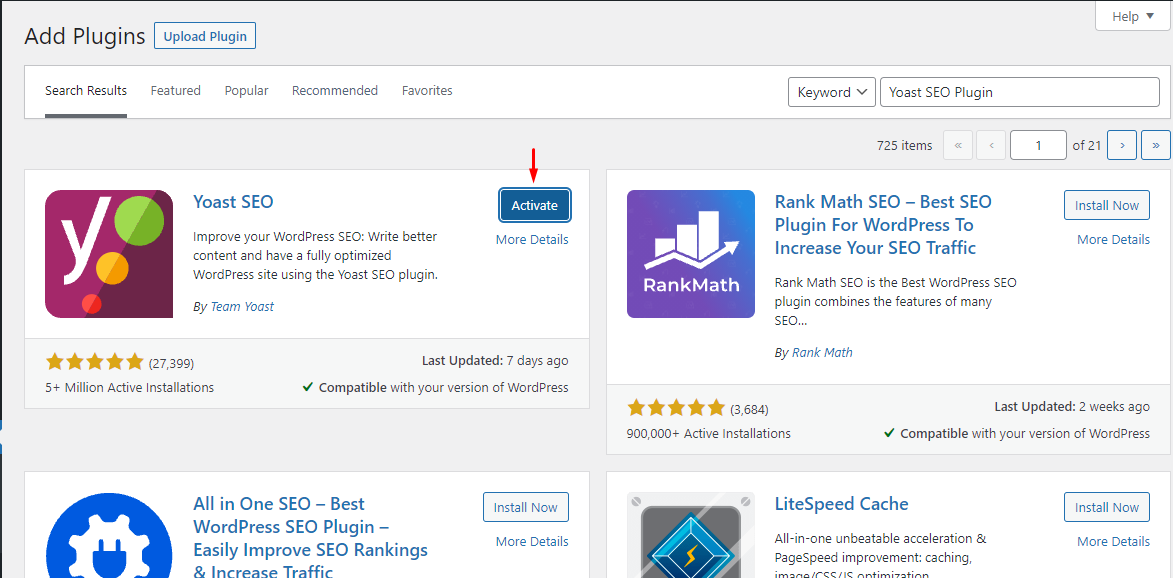Click the plugin search text field
The width and height of the screenshot is (1173, 578).
[x=1020, y=92]
